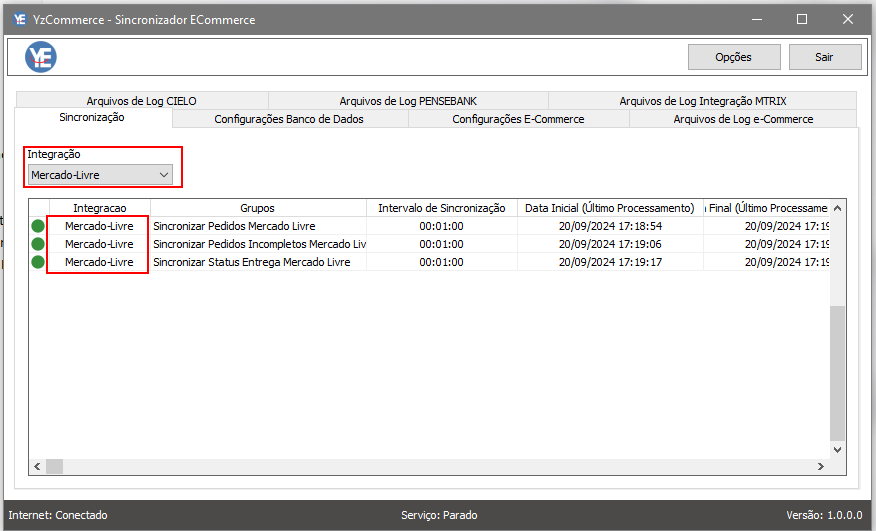Click the table's scroll down arrow
Viewport: 876px width, 531px height.
click(x=837, y=449)
